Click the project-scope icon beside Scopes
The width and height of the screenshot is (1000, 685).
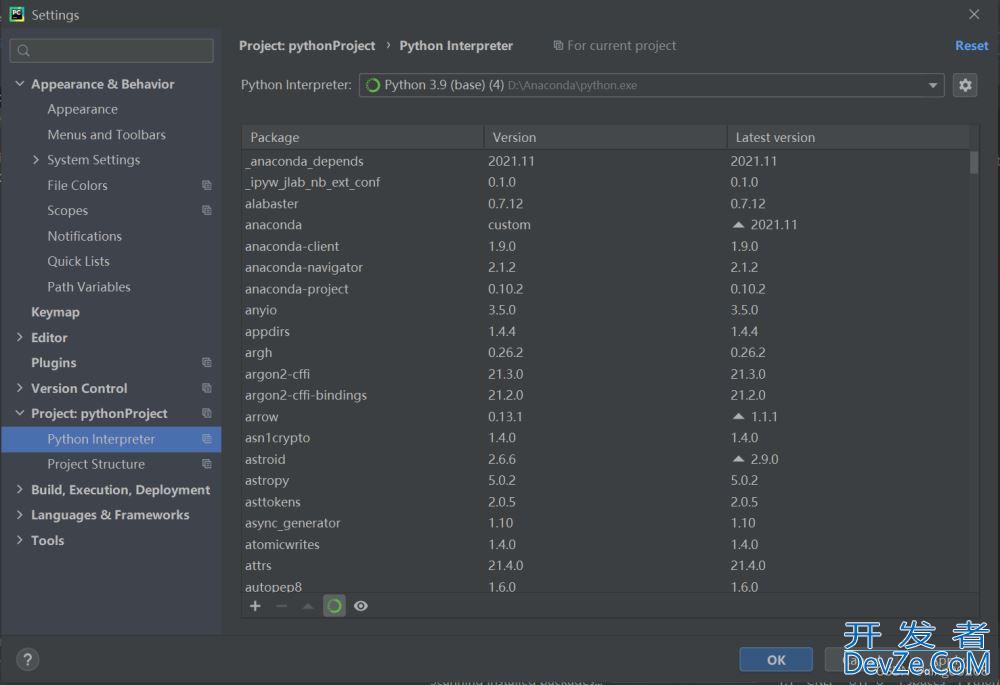click(x=207, y=210)
